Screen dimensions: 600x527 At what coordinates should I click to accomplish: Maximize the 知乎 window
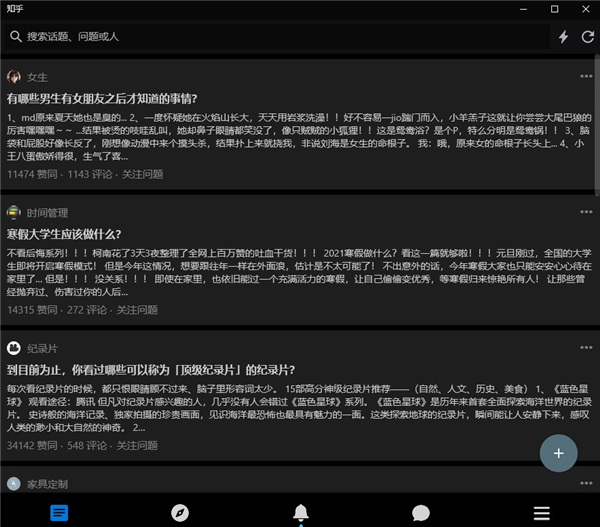click(554, 9)
